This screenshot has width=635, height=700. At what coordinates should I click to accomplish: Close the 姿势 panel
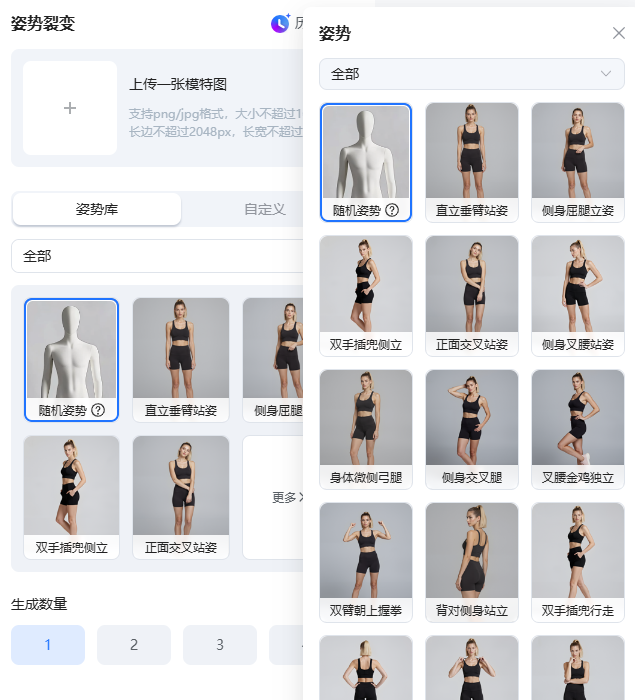618,33
